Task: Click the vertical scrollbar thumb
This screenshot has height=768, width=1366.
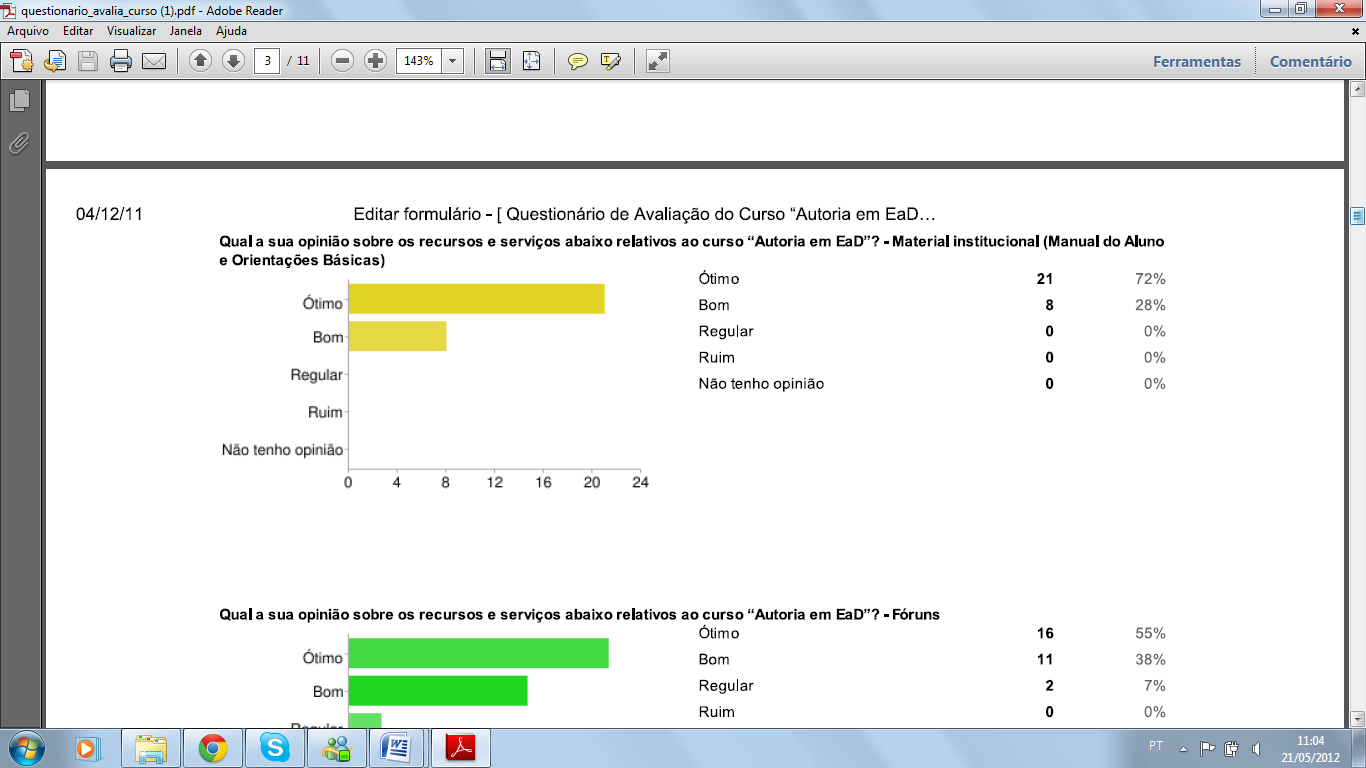Action: point(1358,216)
